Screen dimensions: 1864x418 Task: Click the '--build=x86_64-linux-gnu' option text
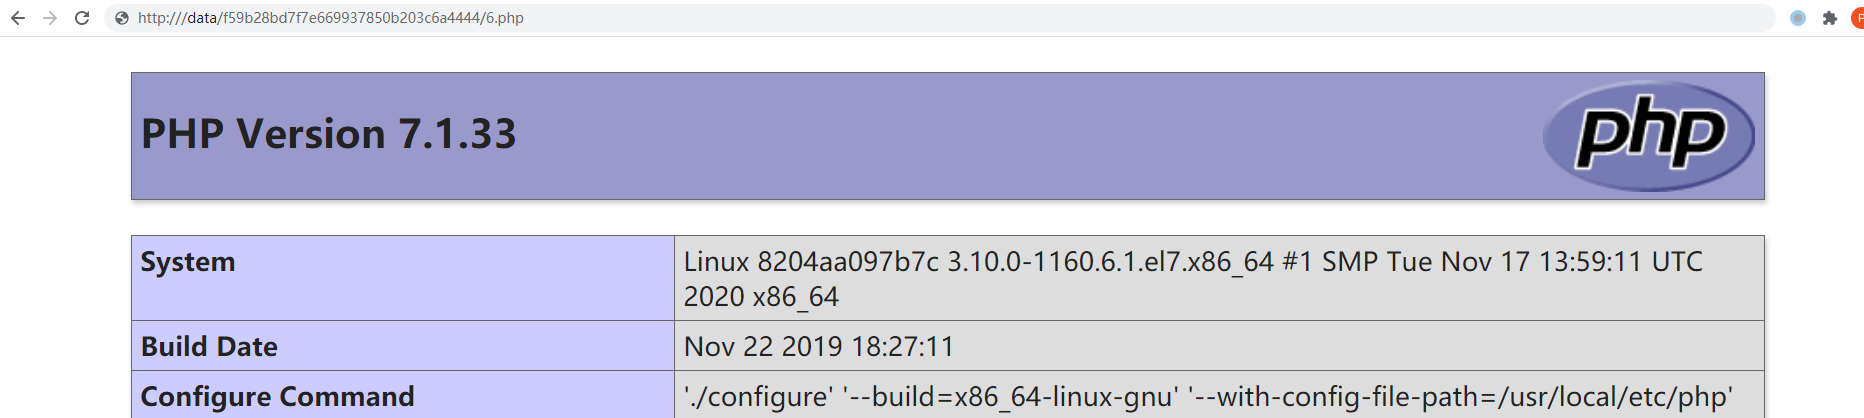1010,397
